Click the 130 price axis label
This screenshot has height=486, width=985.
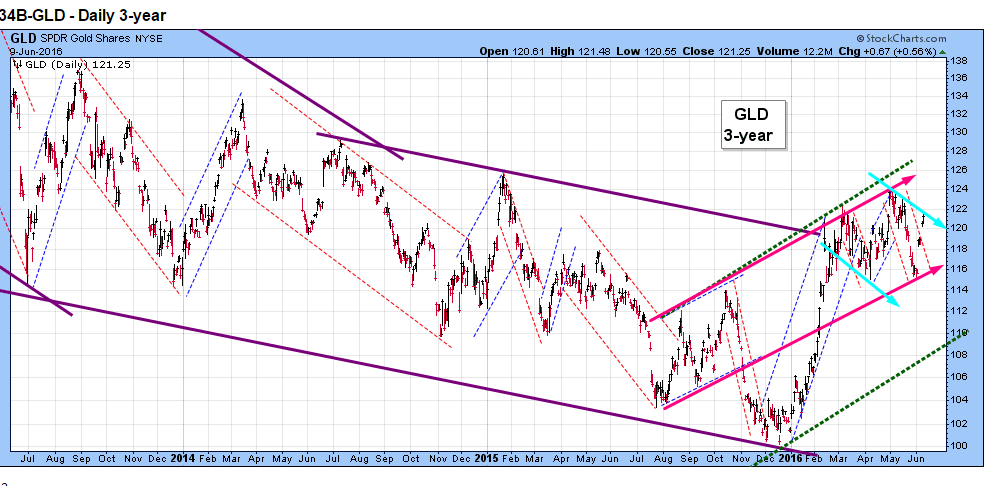[958, 132]
